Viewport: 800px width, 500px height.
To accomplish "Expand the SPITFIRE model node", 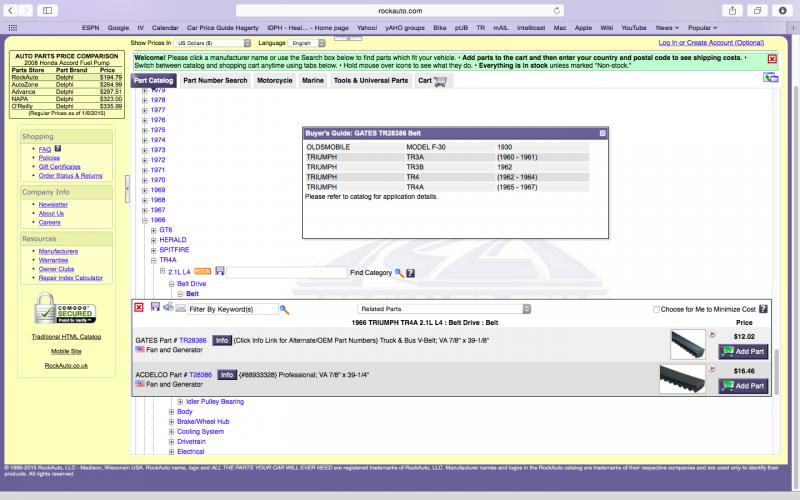I will (154, 250).
